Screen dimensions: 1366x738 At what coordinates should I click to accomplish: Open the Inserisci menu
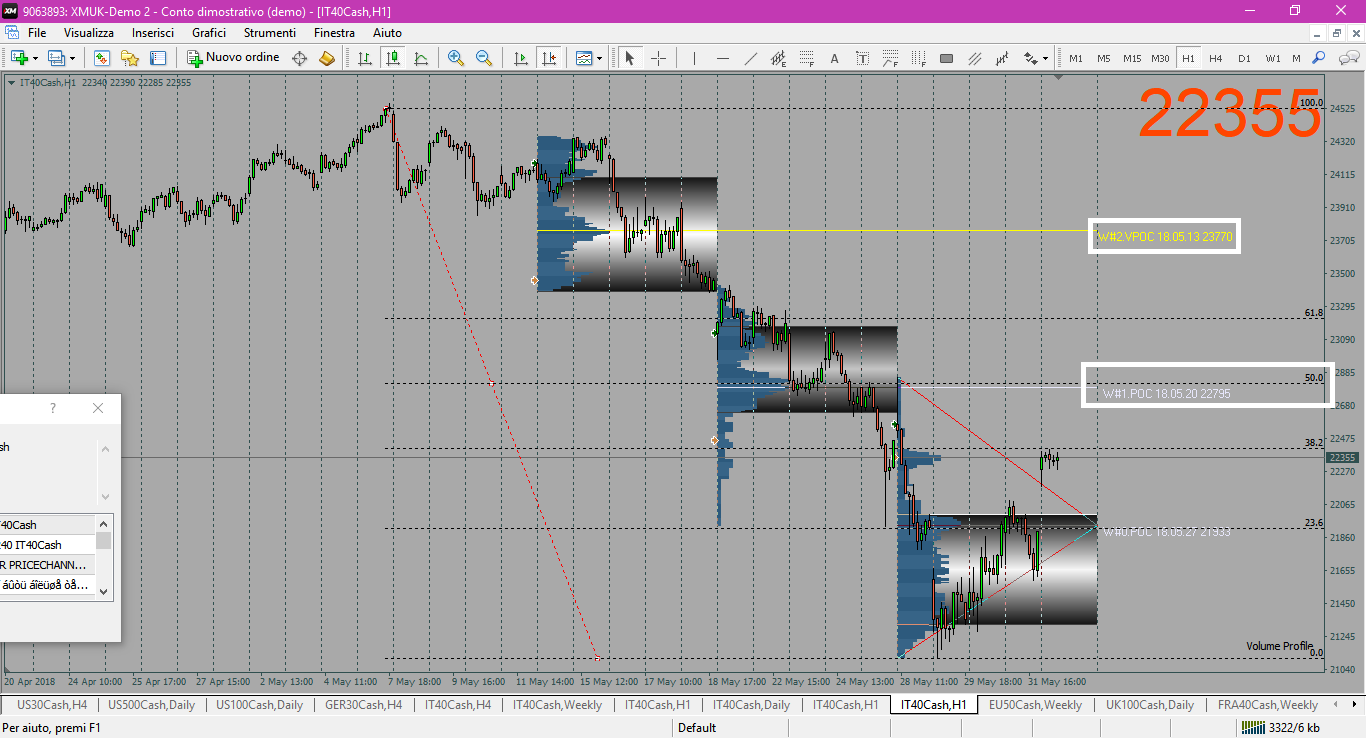153,33
